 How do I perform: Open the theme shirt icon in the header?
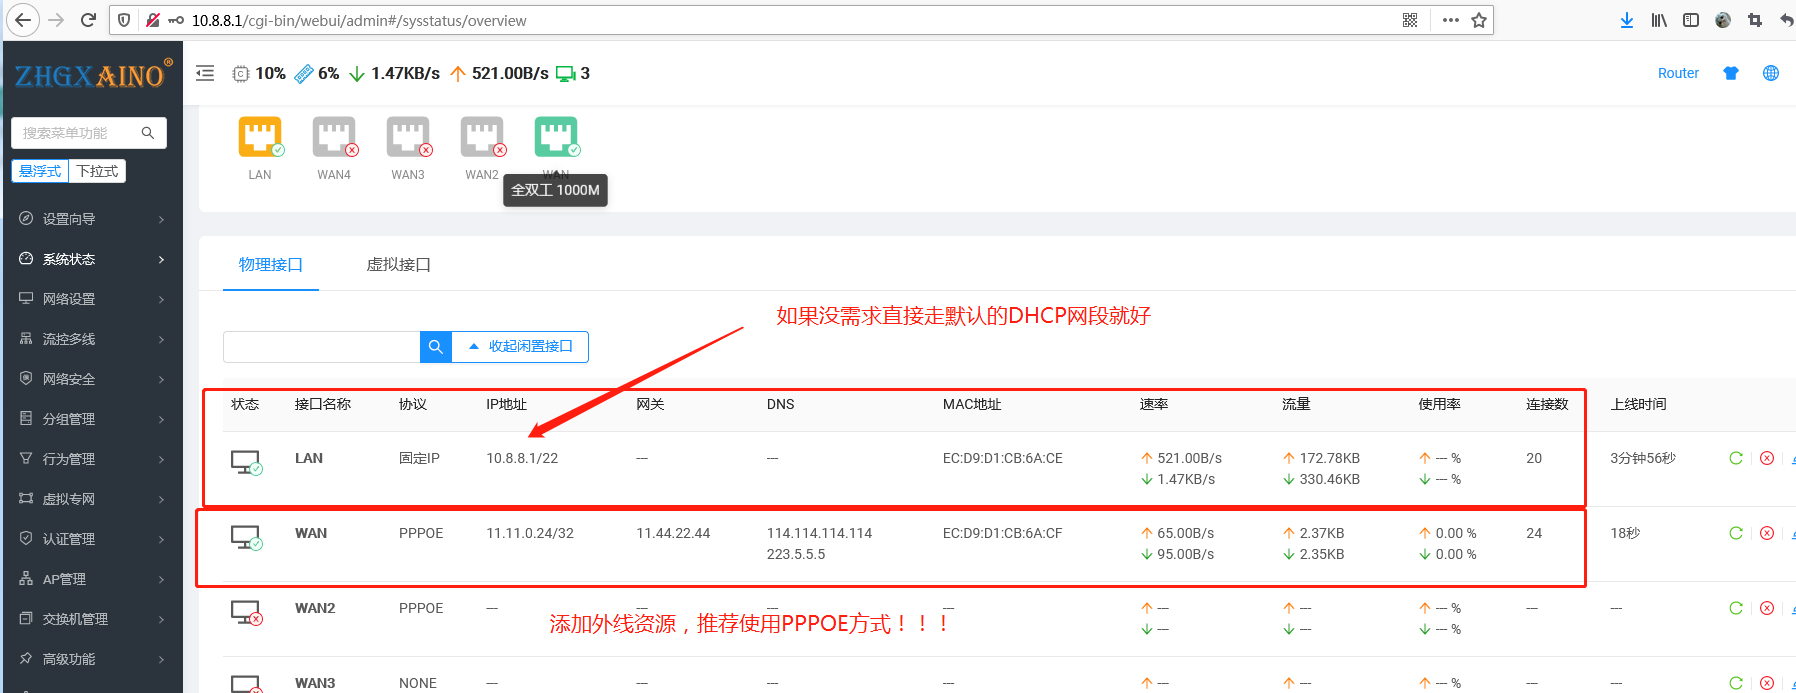[1731, 73]
